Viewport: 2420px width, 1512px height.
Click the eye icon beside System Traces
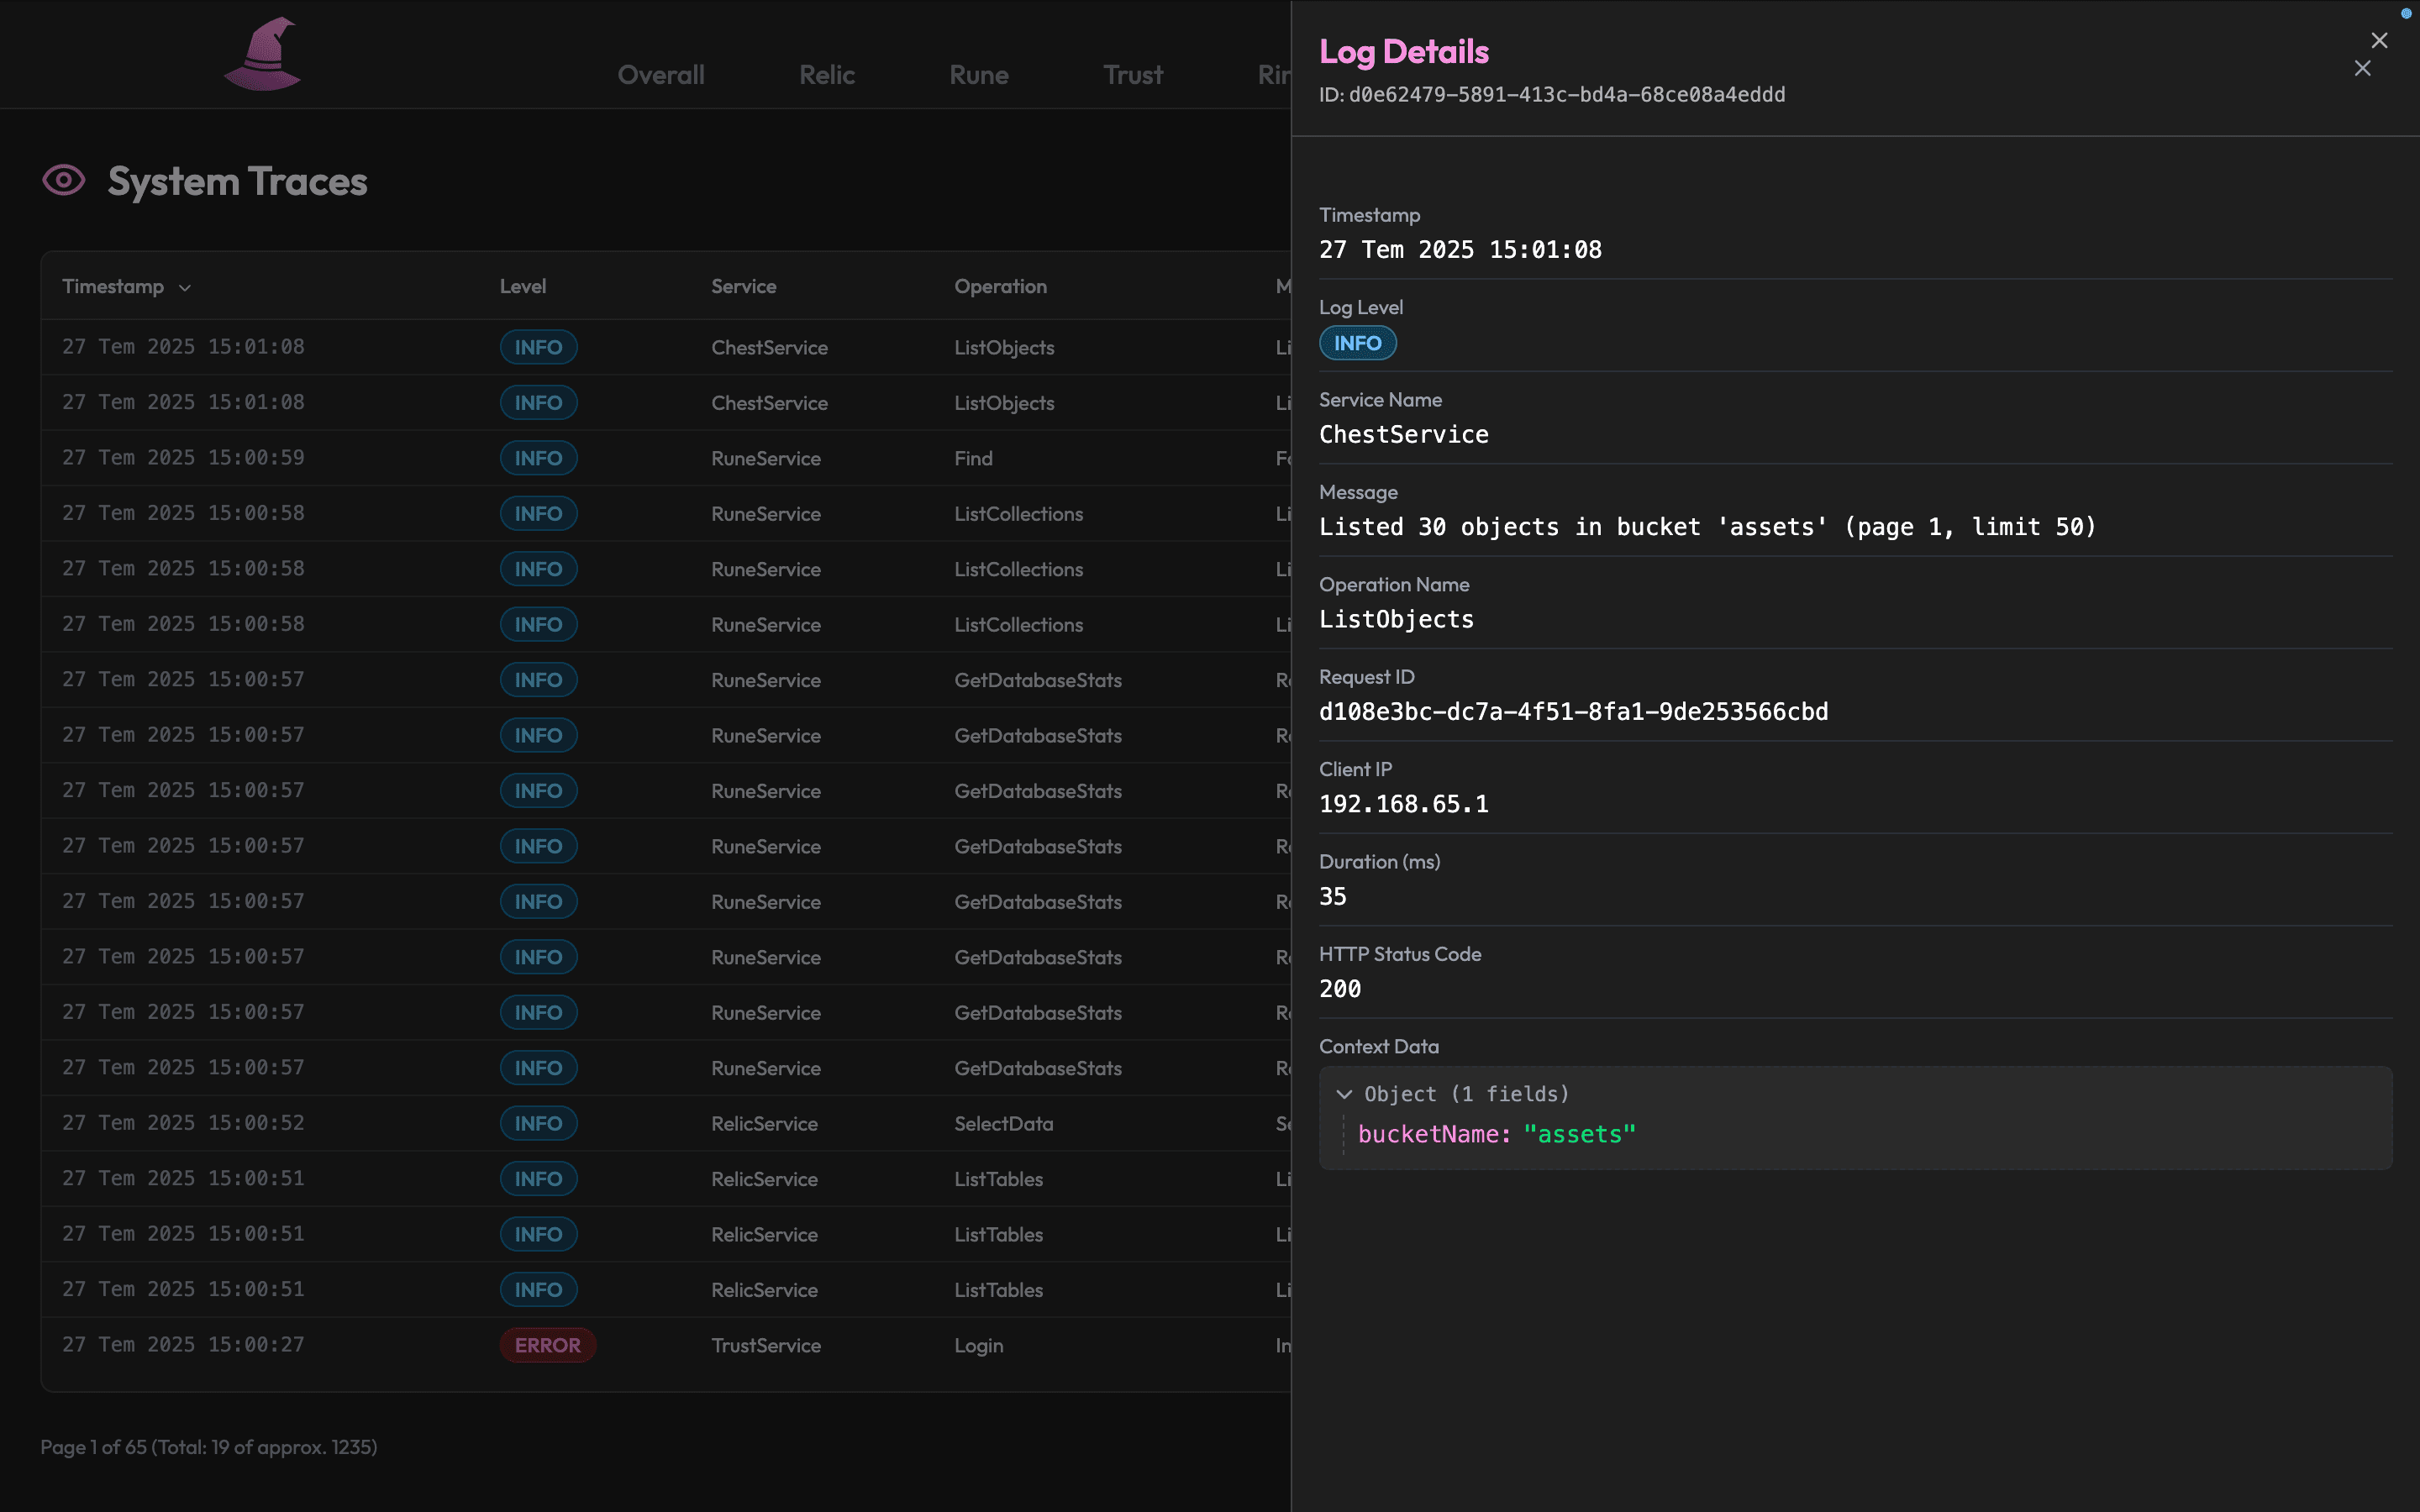pos(64,181)
